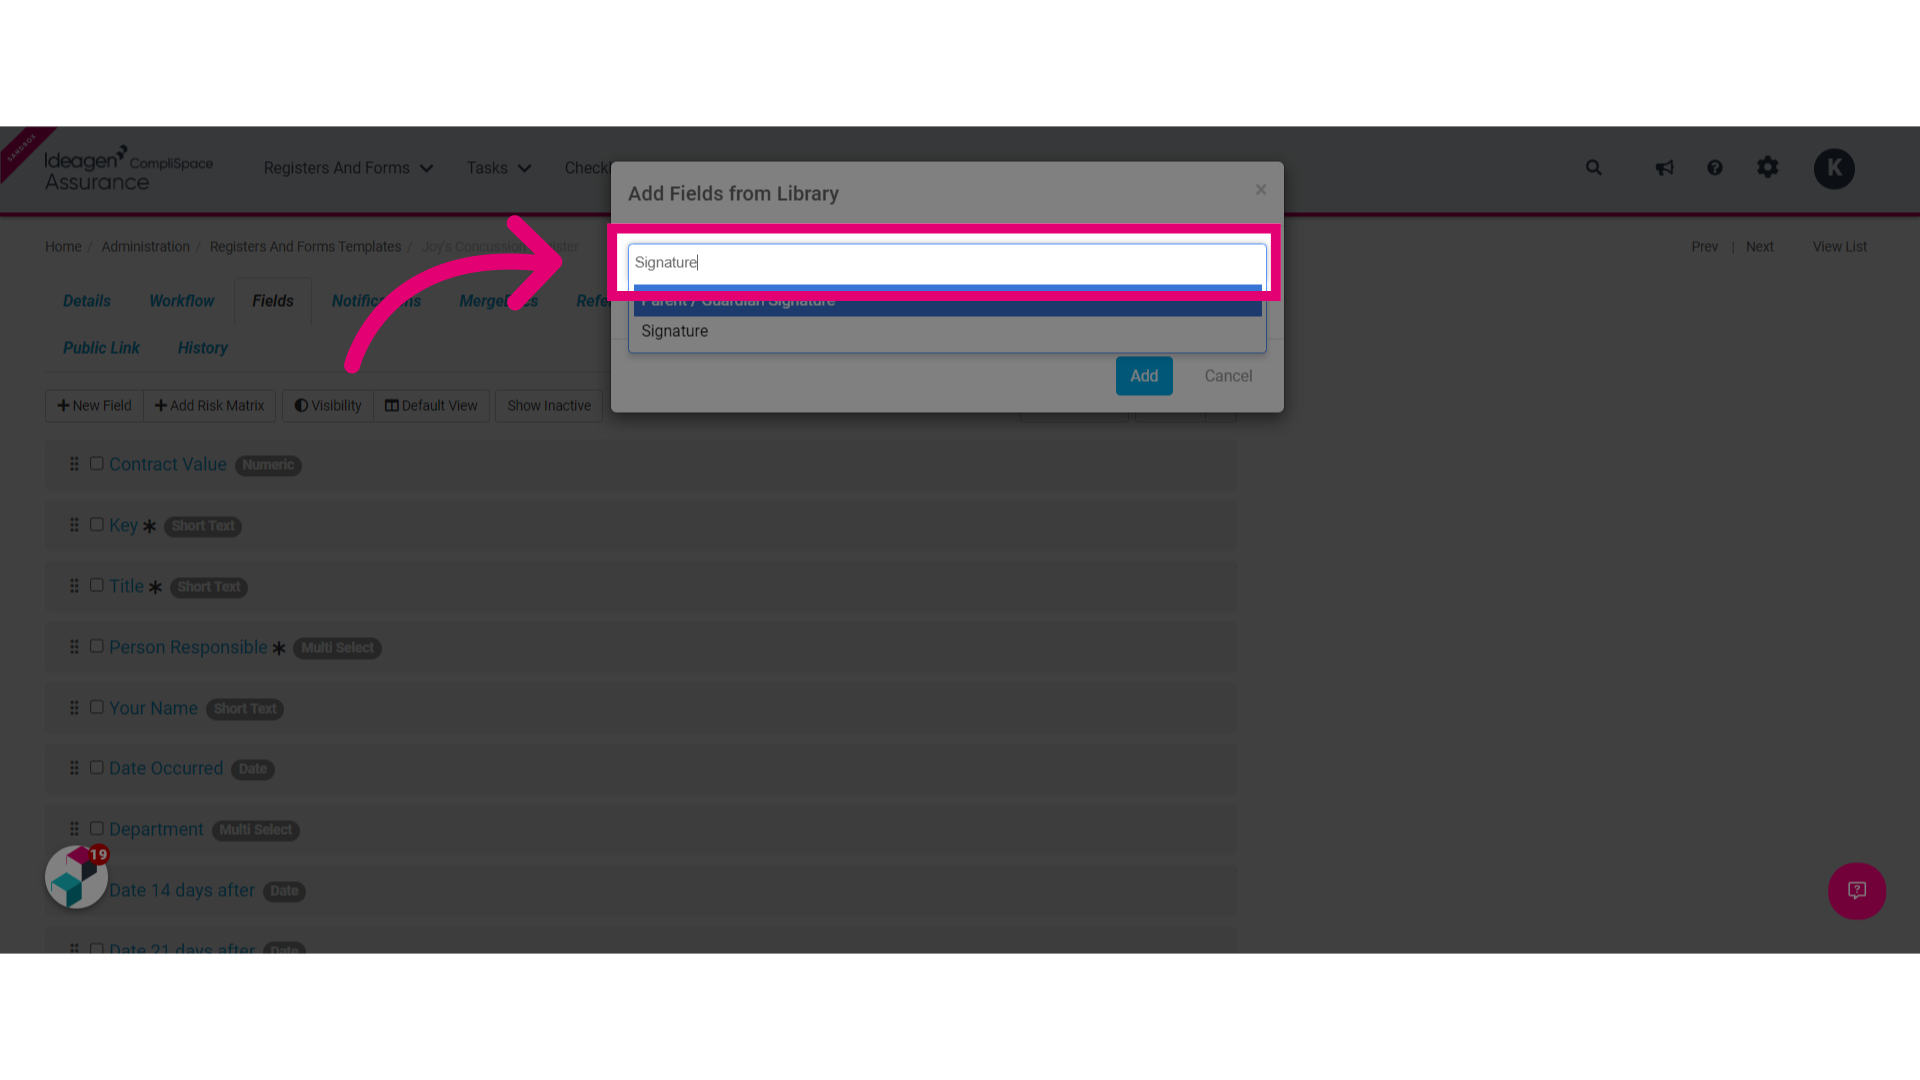Screen dimensions: 1920x1080
Task: Switch to the Workflow tab
Action: [182, 301]
